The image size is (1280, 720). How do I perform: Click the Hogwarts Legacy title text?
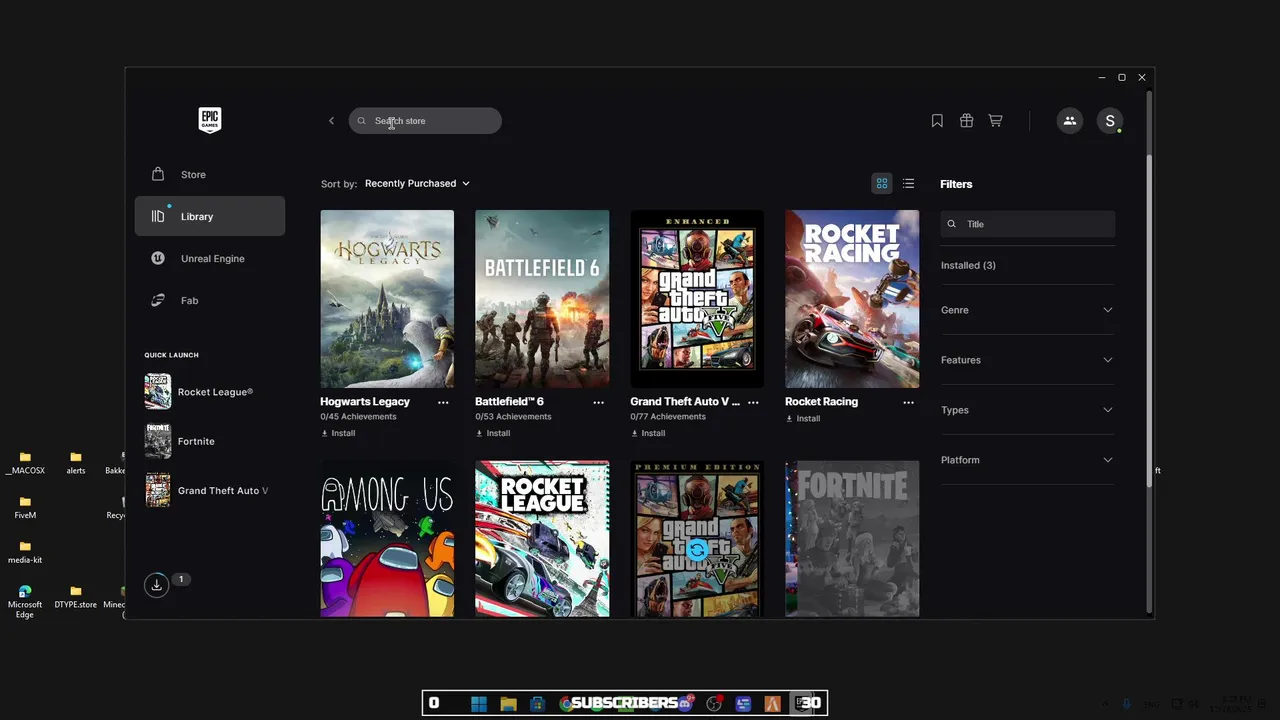pyautogui.click(x=365, y=402)
